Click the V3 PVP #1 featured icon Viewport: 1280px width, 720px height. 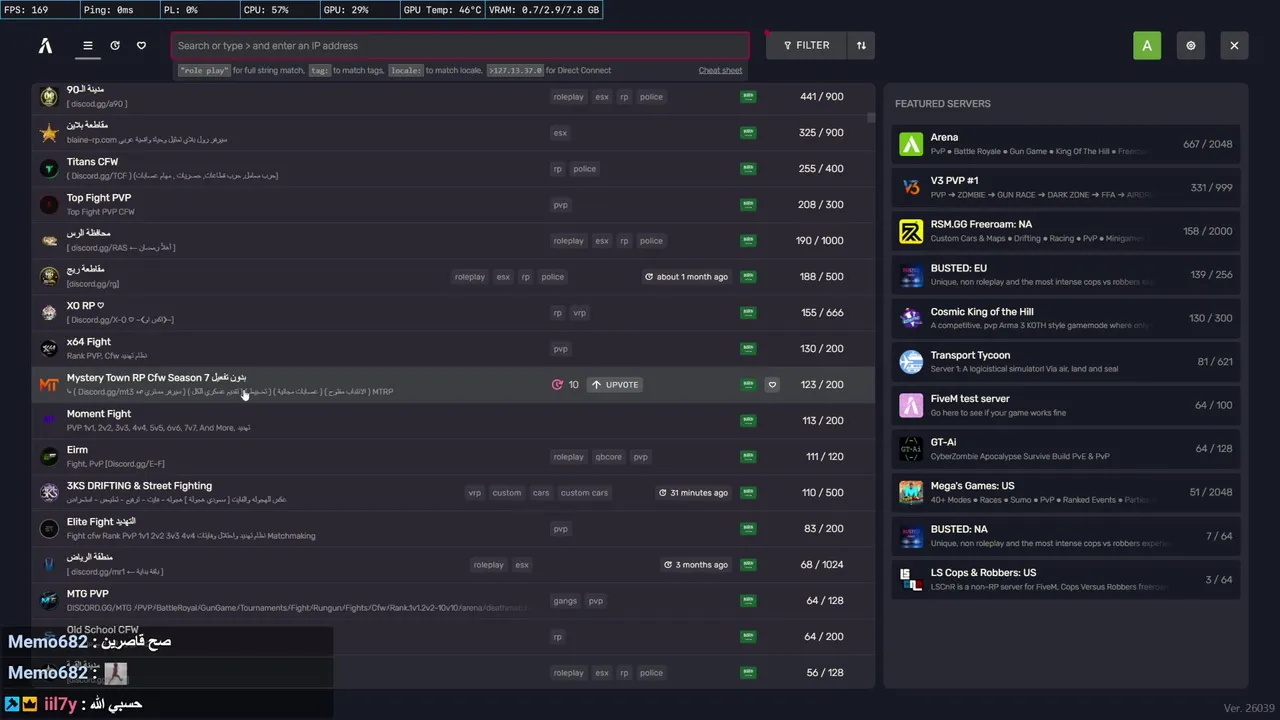point(911,187)
